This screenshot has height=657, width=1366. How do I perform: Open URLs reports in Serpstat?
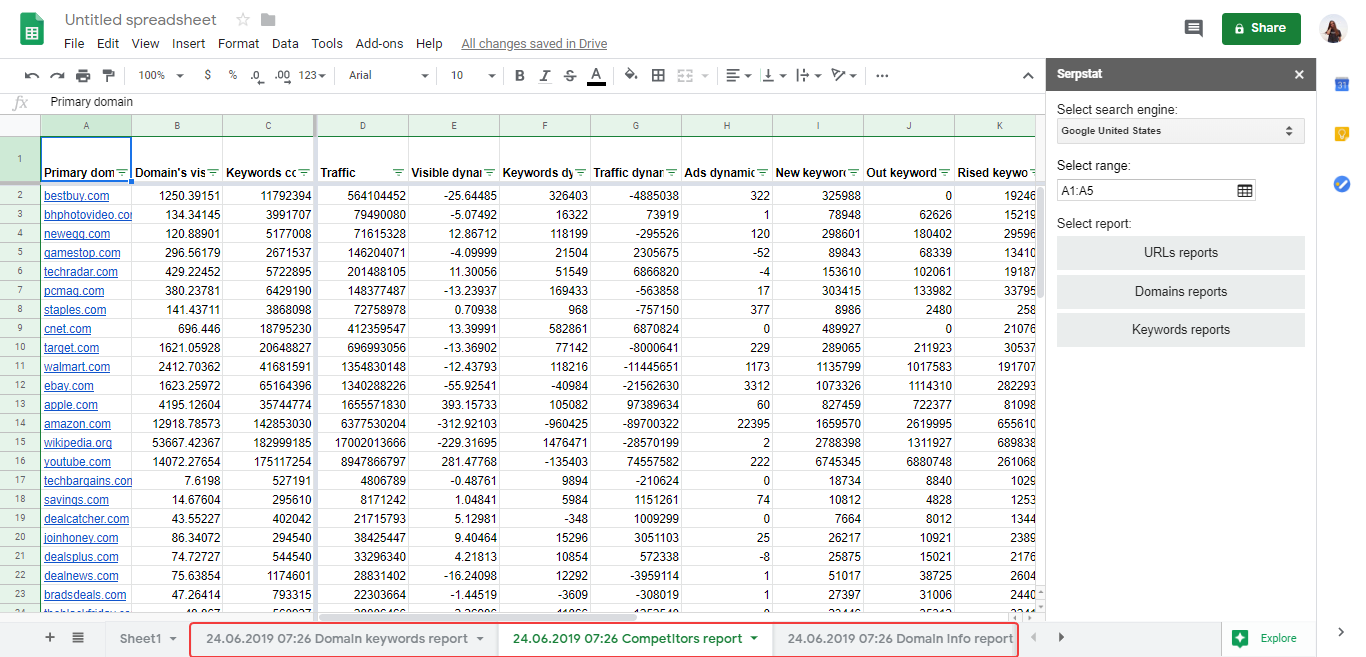tap(1181, 253)
